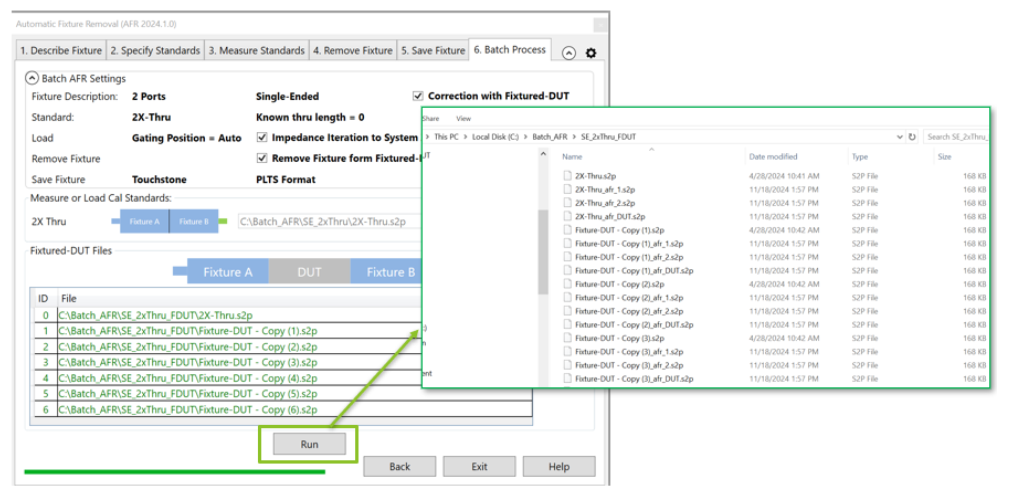This screenshot has width=1013, height=491.
Task: Open the settings gear icon
Action: 591,53
